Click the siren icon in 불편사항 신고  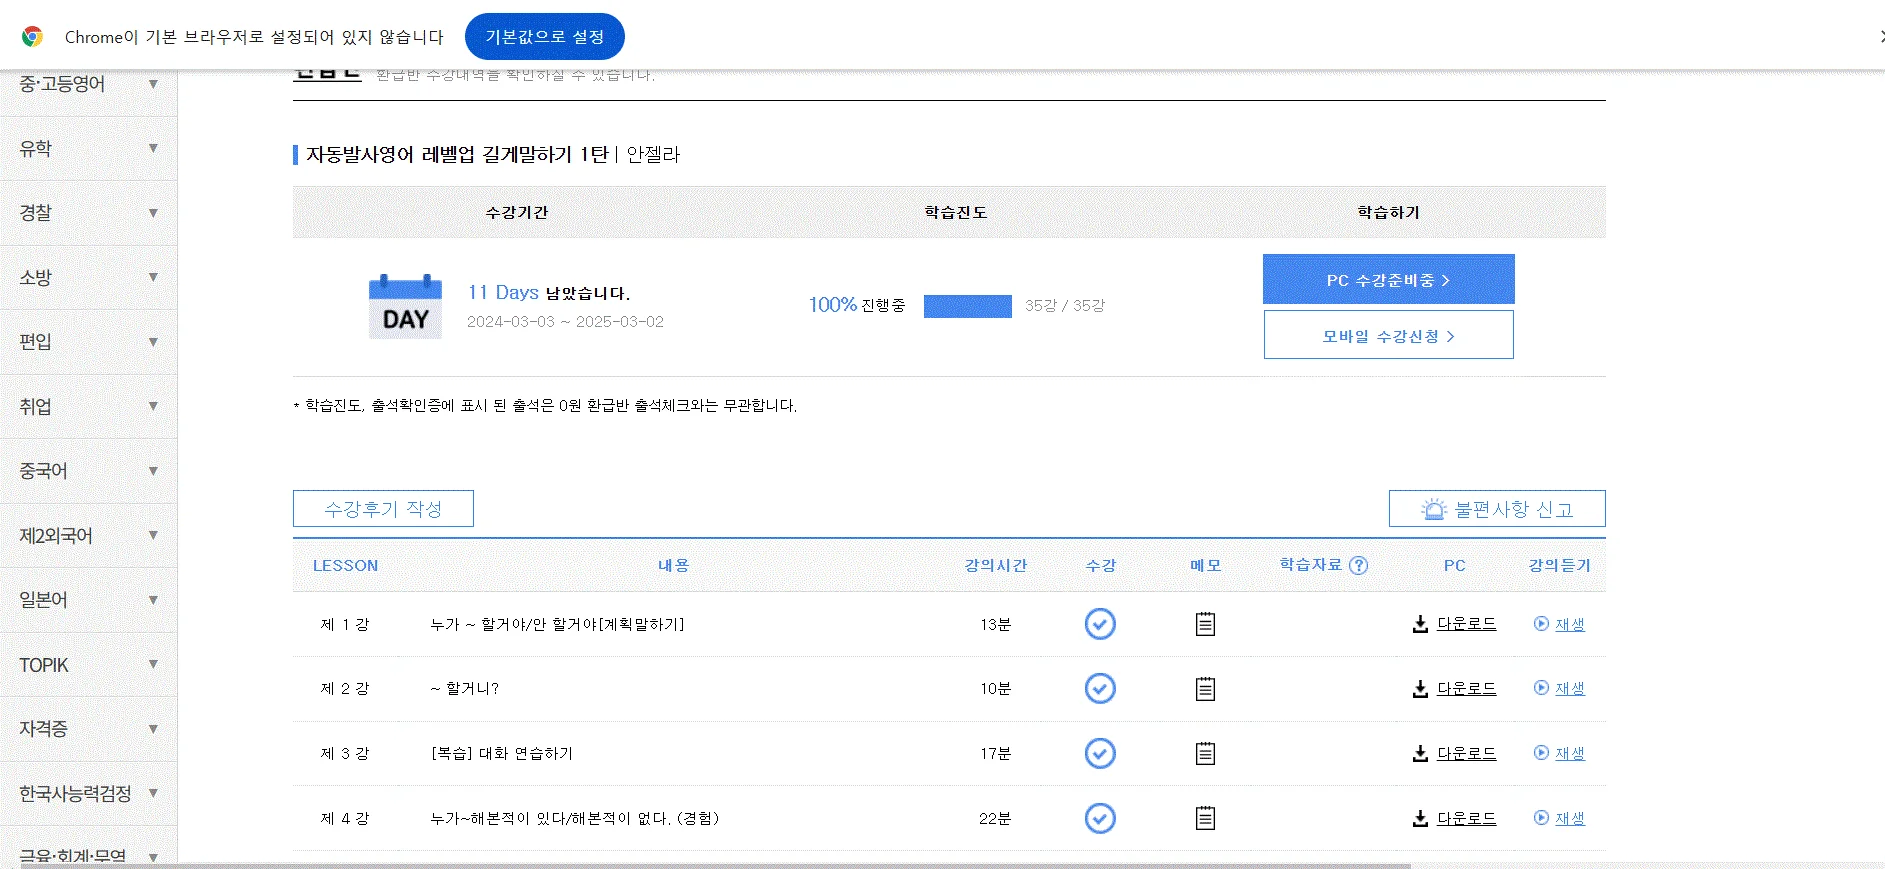[x=1434, y=509]
